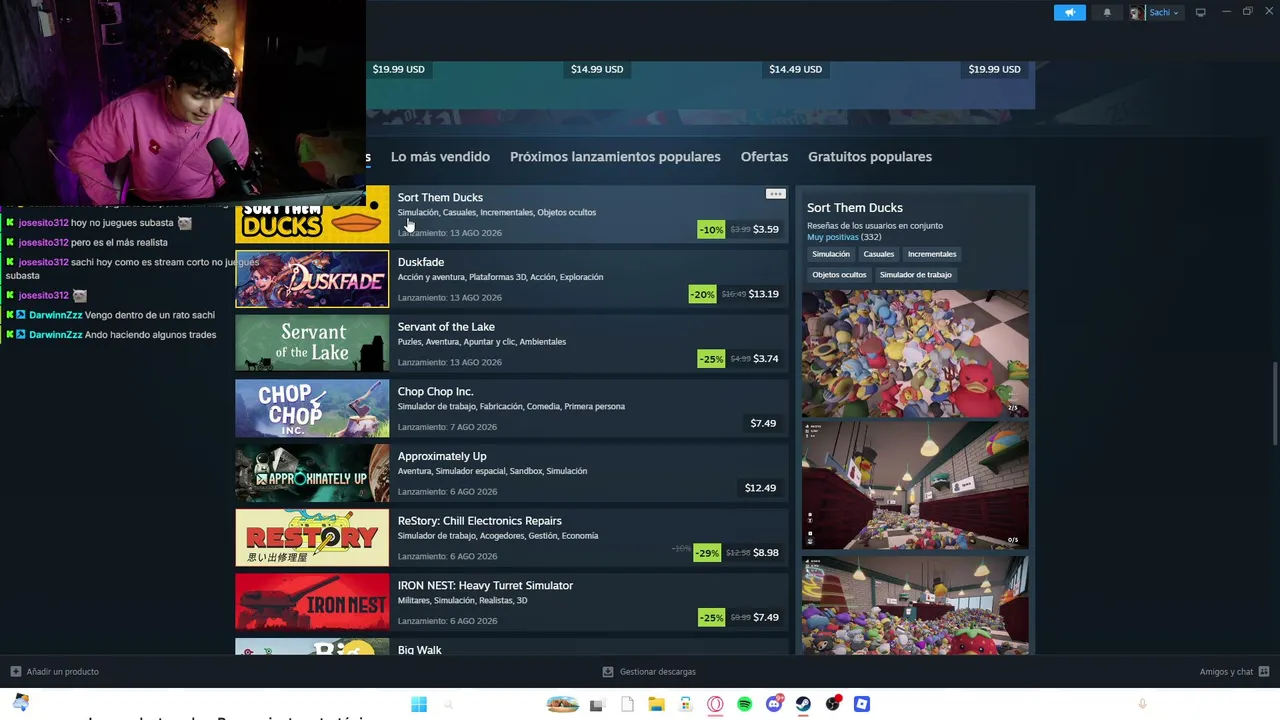
Task: Open the Lo más vendido tab
Action: point(440,157)
